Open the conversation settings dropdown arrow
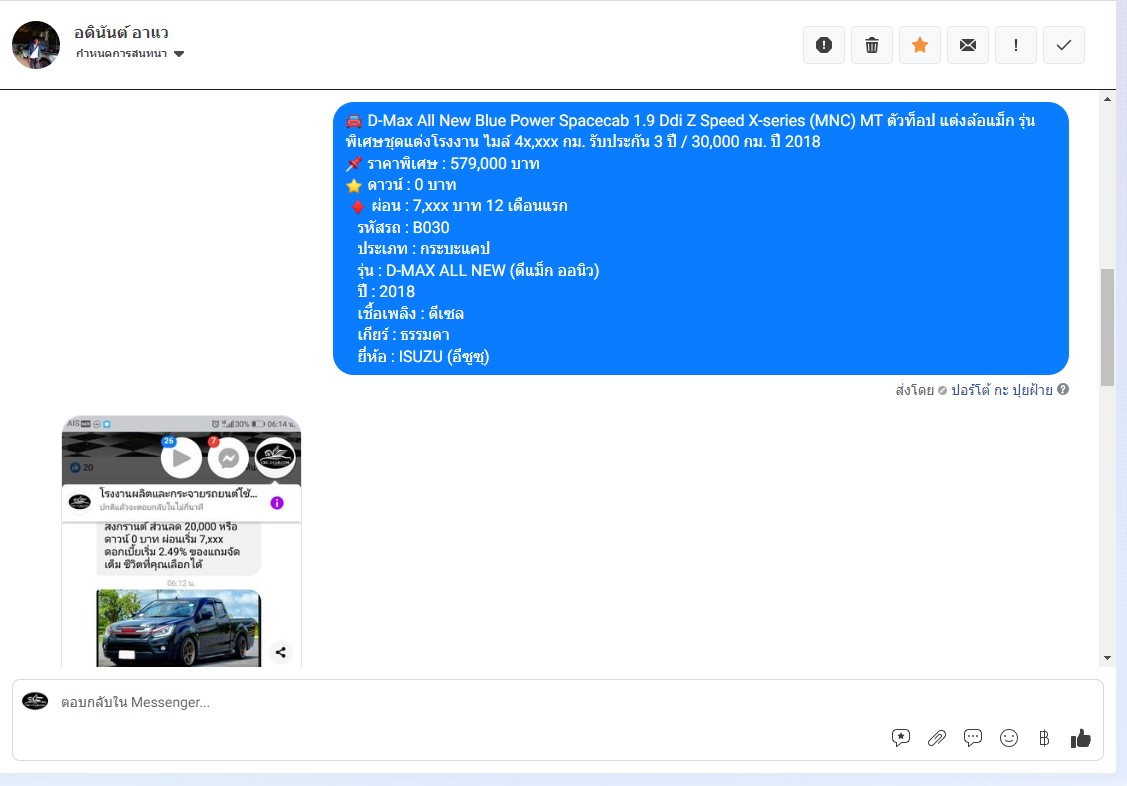This screenshot has height=786, width=1127. coord(179,54)
